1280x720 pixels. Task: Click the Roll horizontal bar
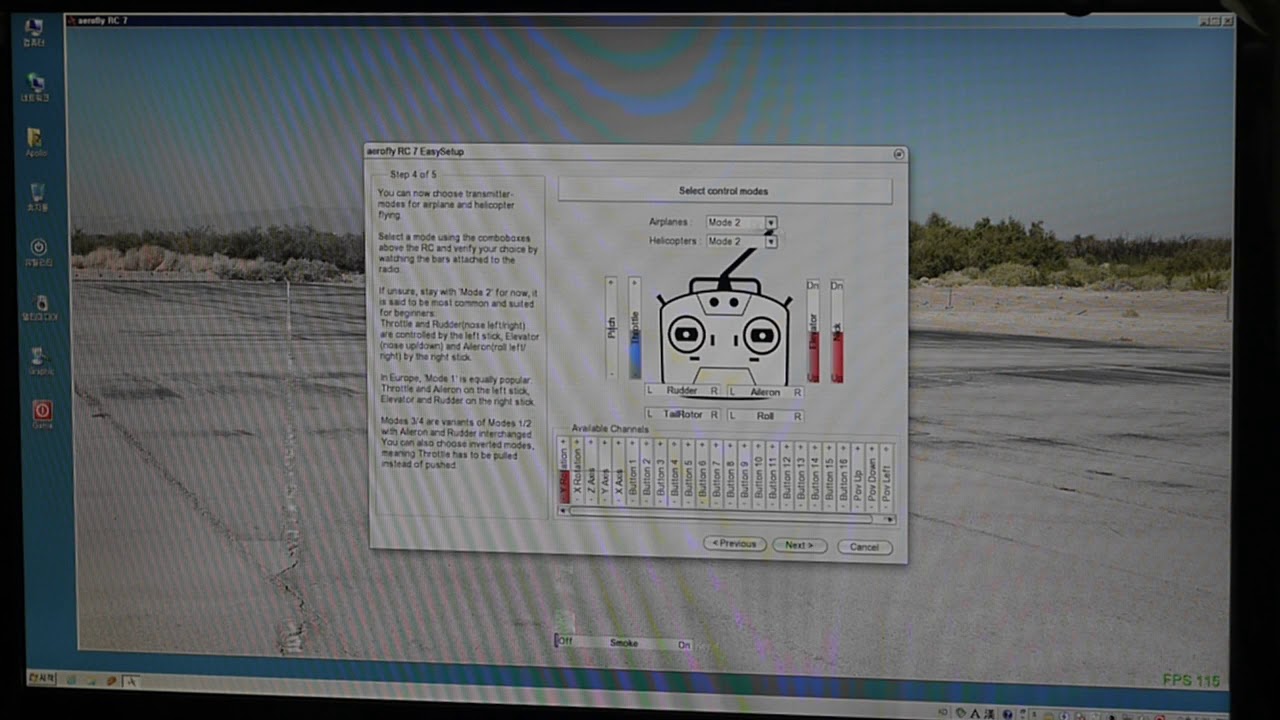[765, 415]
